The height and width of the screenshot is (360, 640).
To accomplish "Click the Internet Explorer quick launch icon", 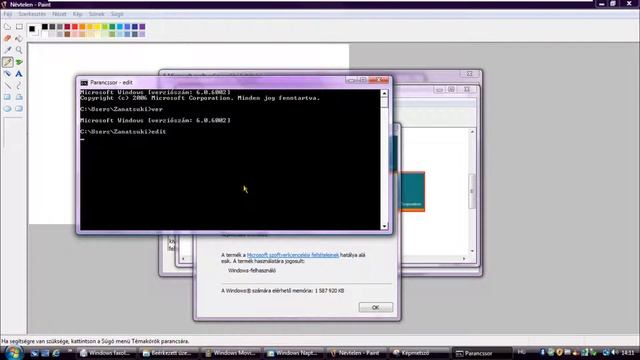I will (x=56, y=353).
